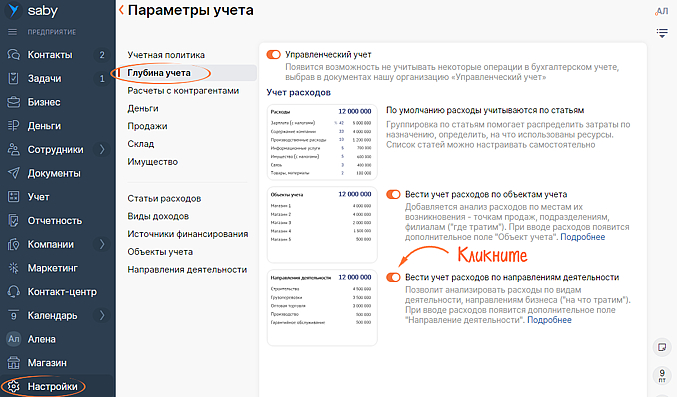Disable the Управленческий учет toggle
The width and height of the screenshot is (677, 397).
273,54
